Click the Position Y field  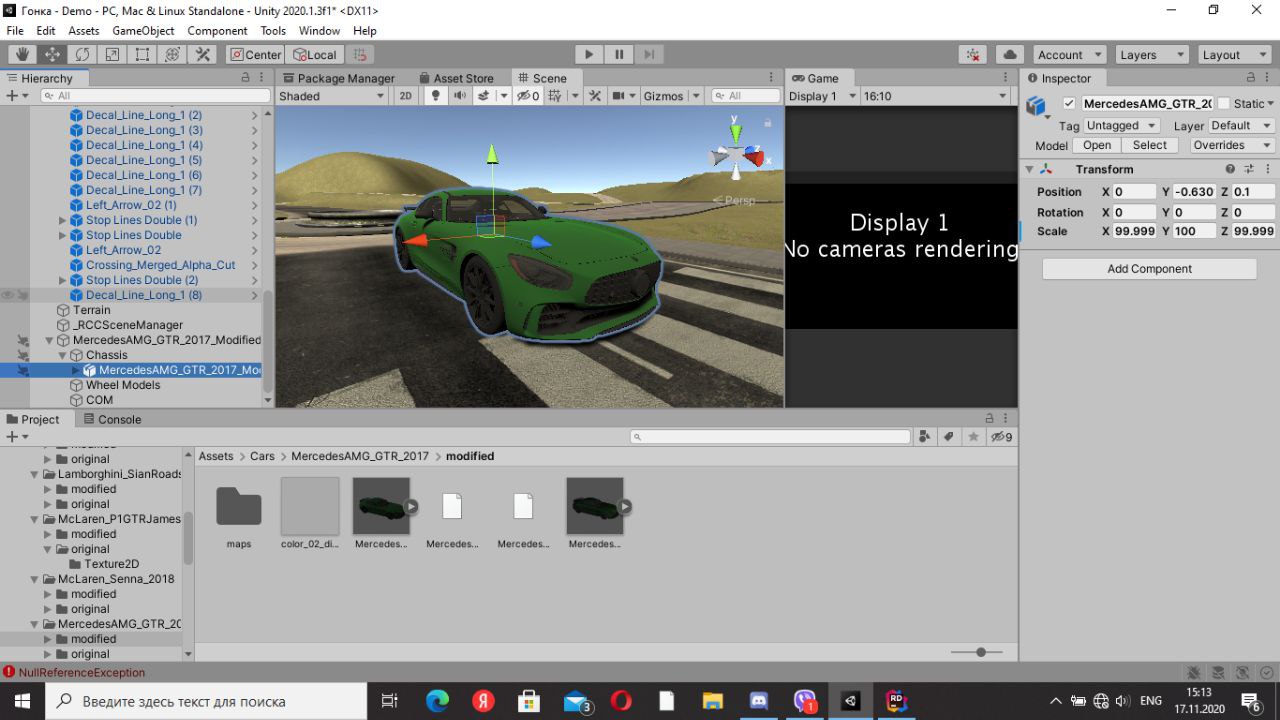(1194, 192)
